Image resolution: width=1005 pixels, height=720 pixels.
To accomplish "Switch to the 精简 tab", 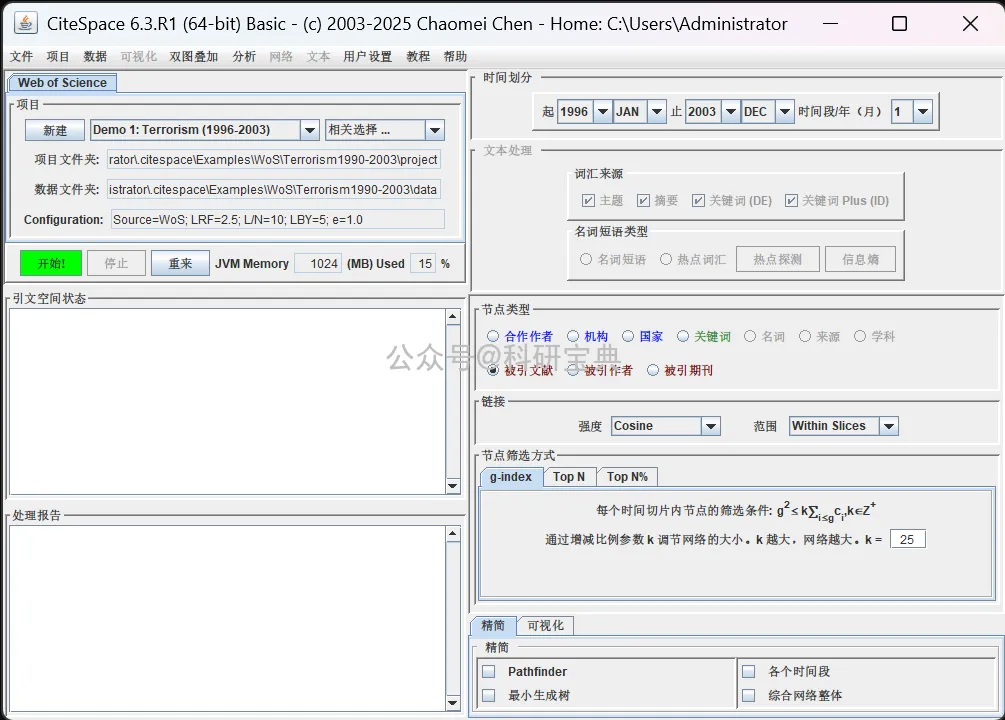I will pyautogui.click(x=493, y=625).
